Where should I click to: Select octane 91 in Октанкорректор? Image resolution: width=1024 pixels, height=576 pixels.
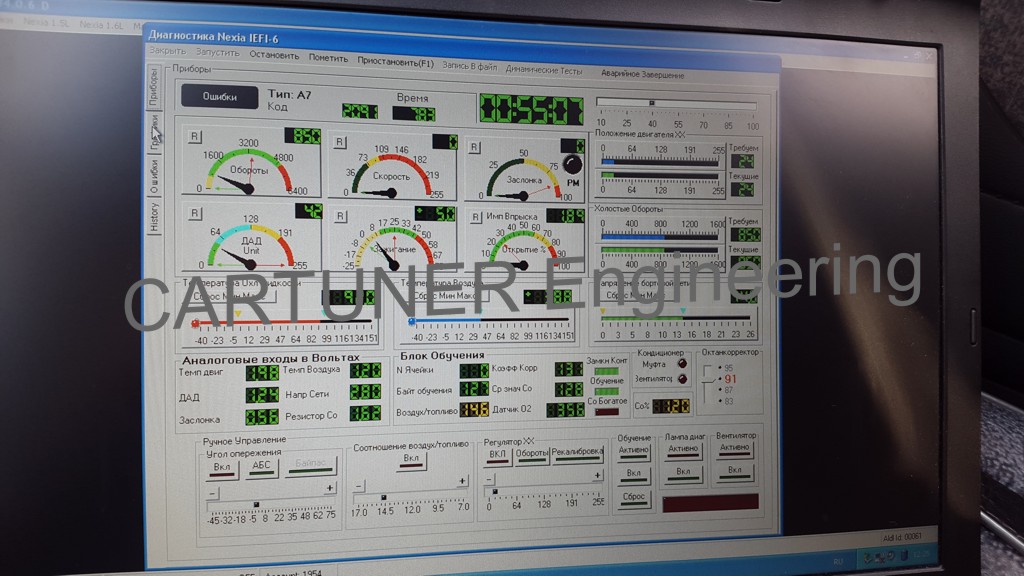pos(727,379)
